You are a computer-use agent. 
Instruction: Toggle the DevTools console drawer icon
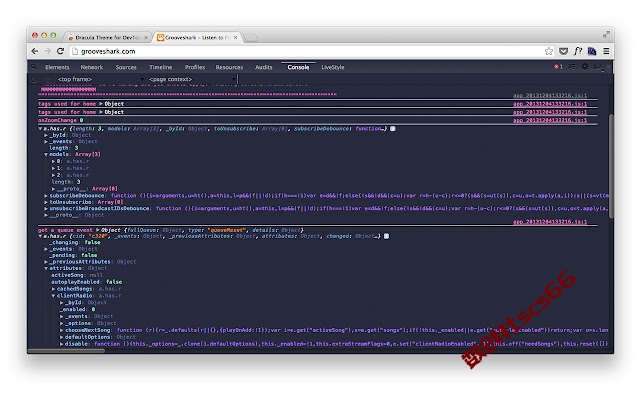(572, 67)
